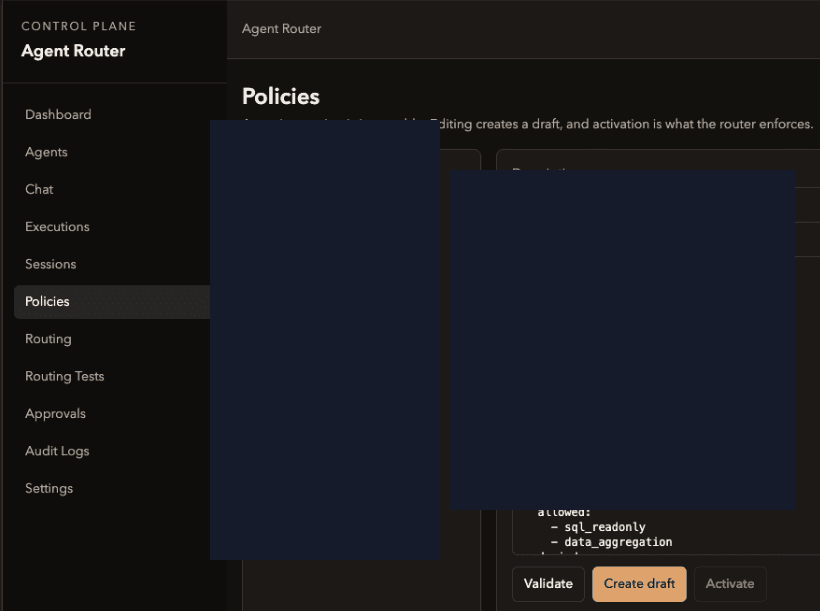Go to Approvals page
This screenshot has height=611, width=820.
55,414
